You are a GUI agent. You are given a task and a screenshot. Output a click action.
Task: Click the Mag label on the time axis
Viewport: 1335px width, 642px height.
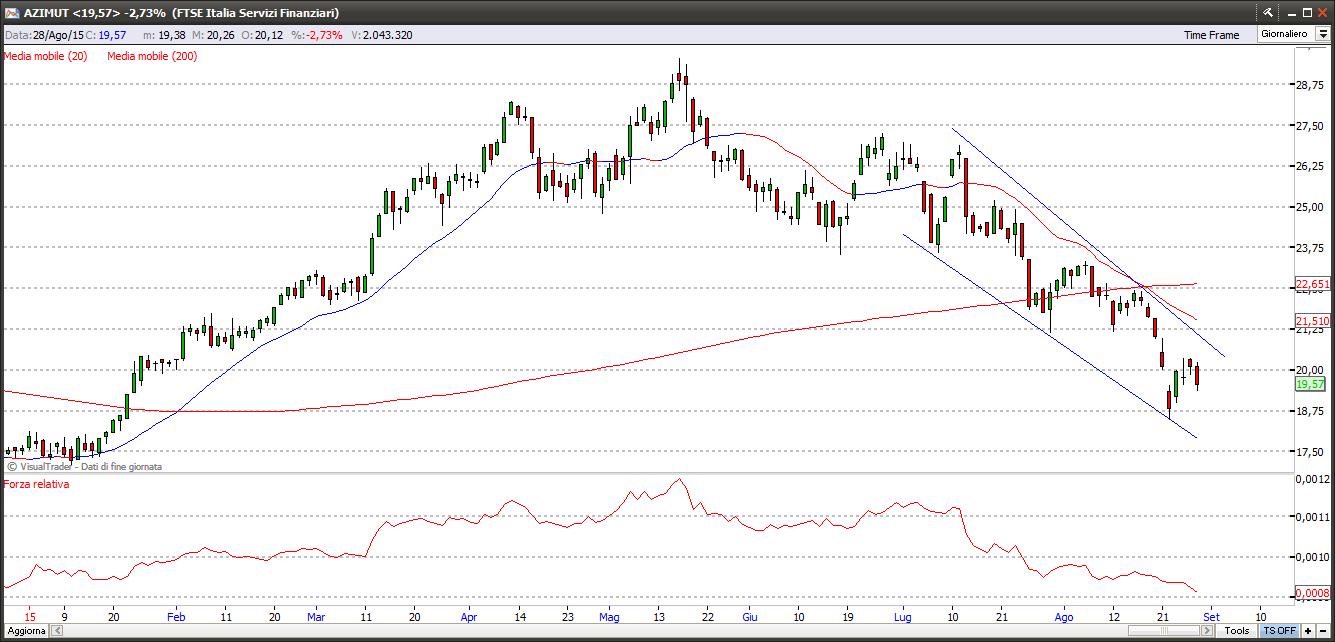[x=609, y=617]
